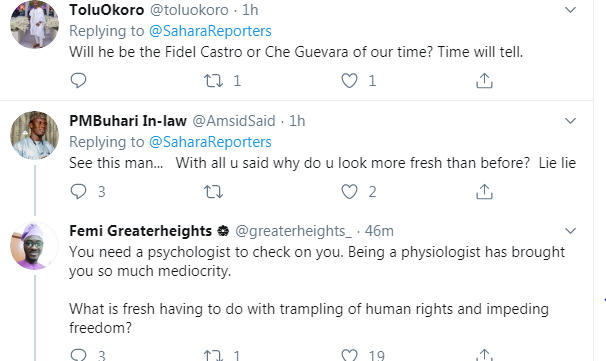Expand options menu for PMBuhari In-law's tweet

(x=570, y=121)
